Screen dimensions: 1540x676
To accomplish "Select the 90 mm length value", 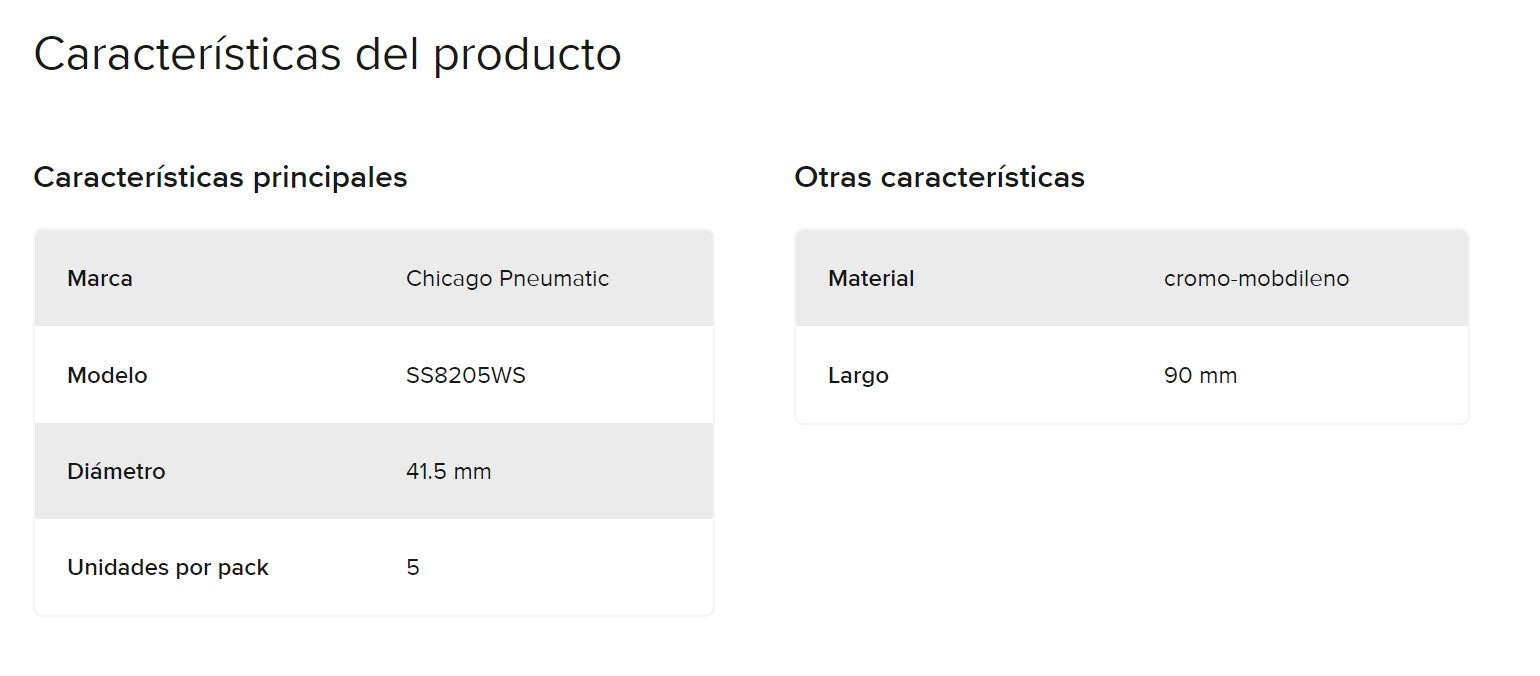I will pyautogui.click(x=1200, y=375).
